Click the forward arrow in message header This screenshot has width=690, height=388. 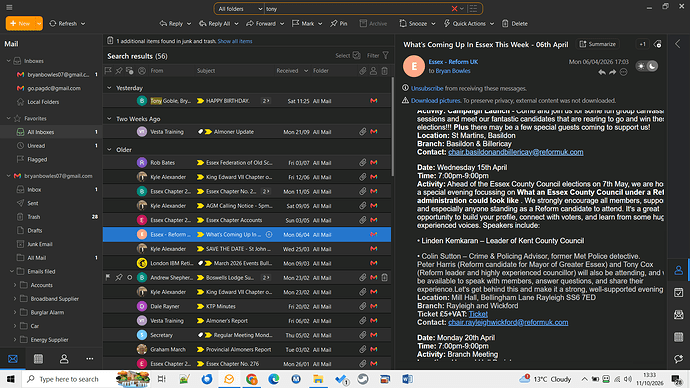click(613, 72)
